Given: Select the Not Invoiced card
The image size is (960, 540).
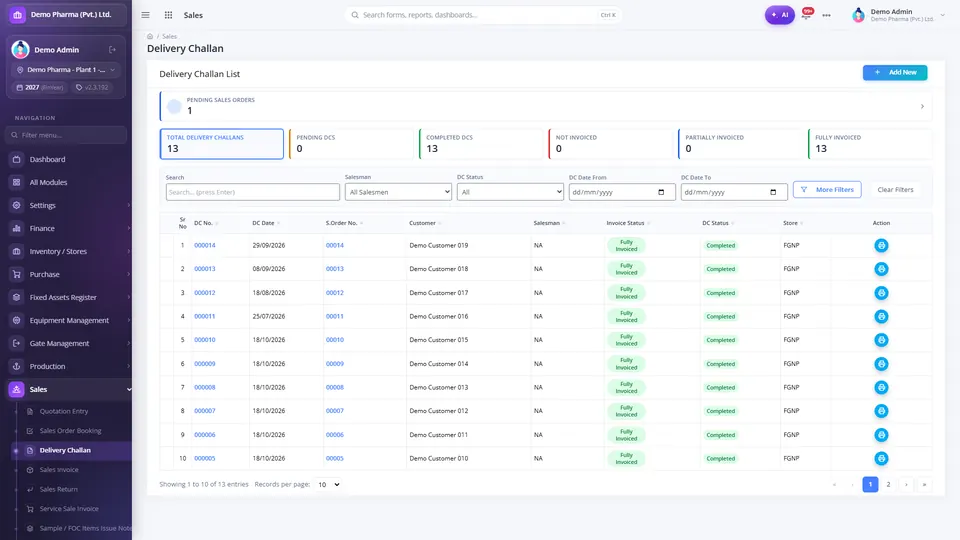Looking at the screenshot, I should [611, 144].
